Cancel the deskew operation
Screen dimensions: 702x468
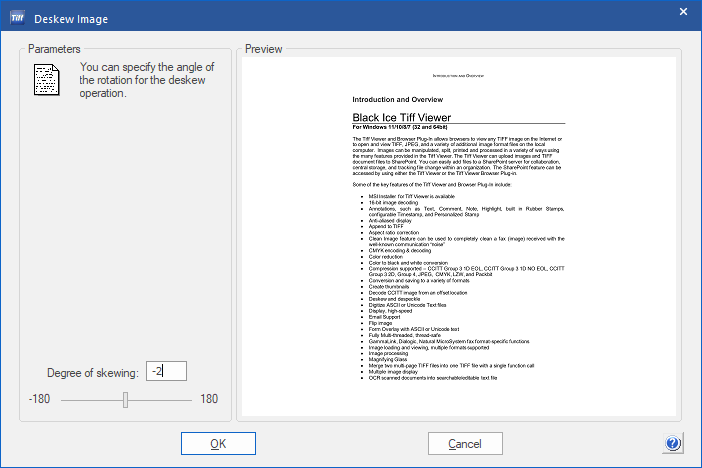point(465,443)
